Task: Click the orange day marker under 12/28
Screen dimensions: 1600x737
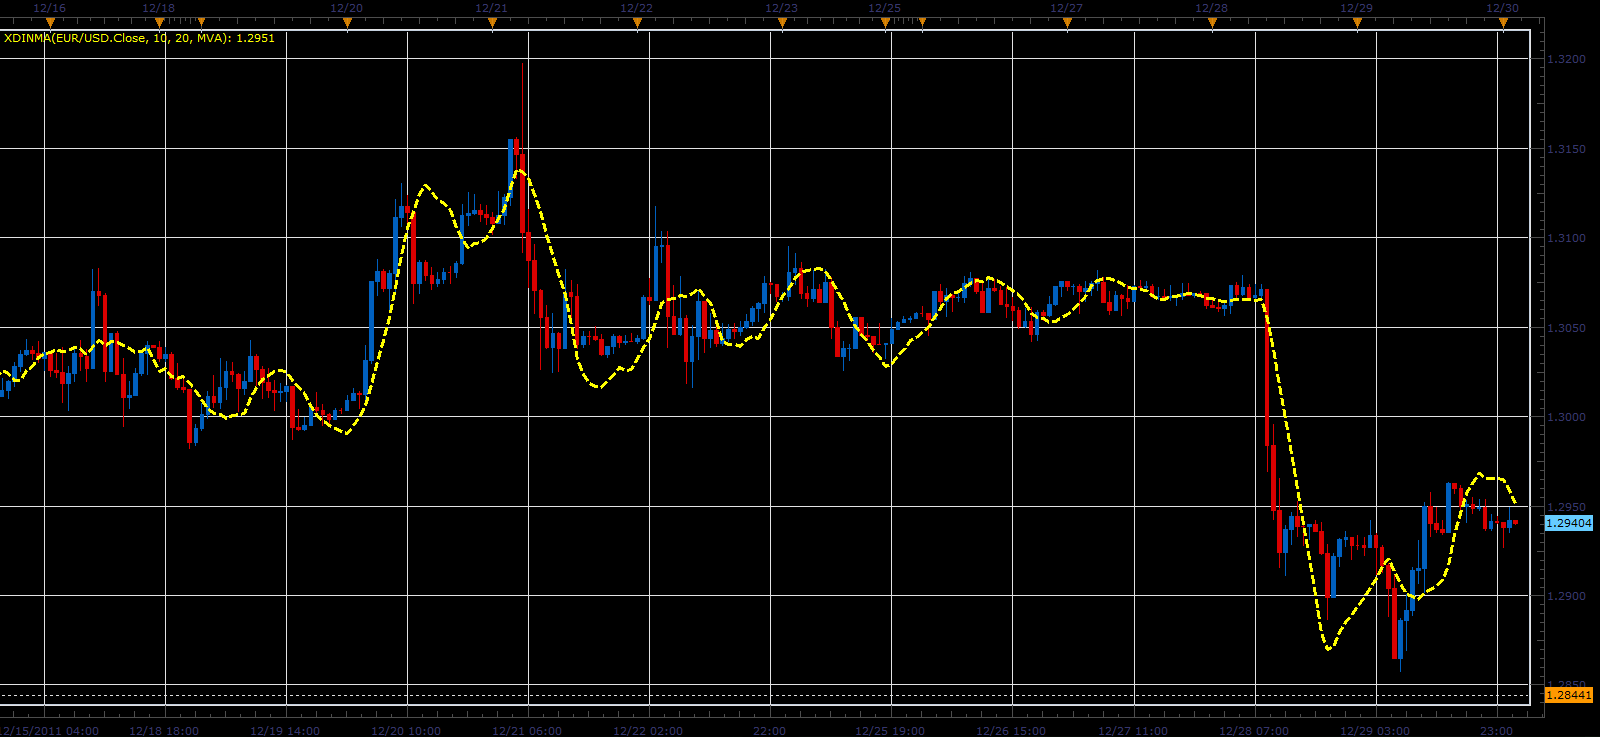Action: pos(1212,21)
